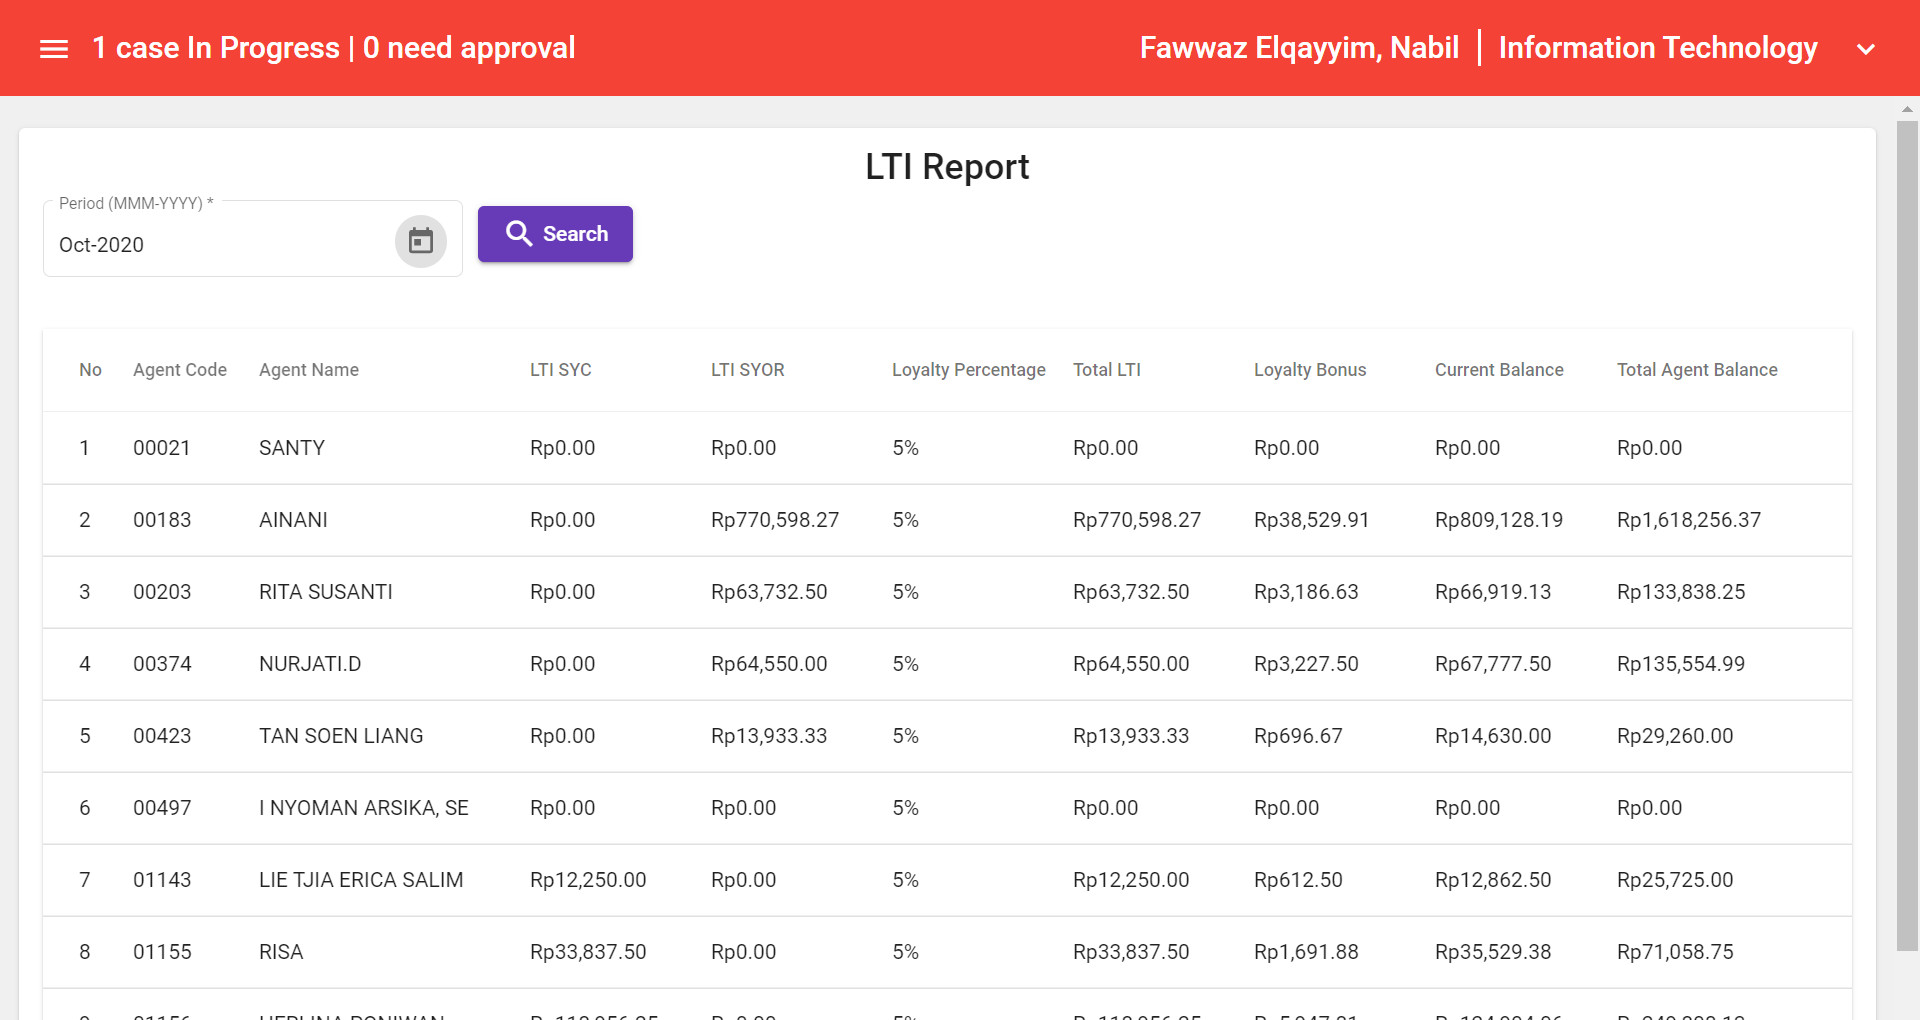Click the Fawwaz Elqayyim, Nabil username

(x=1299, y=47)
